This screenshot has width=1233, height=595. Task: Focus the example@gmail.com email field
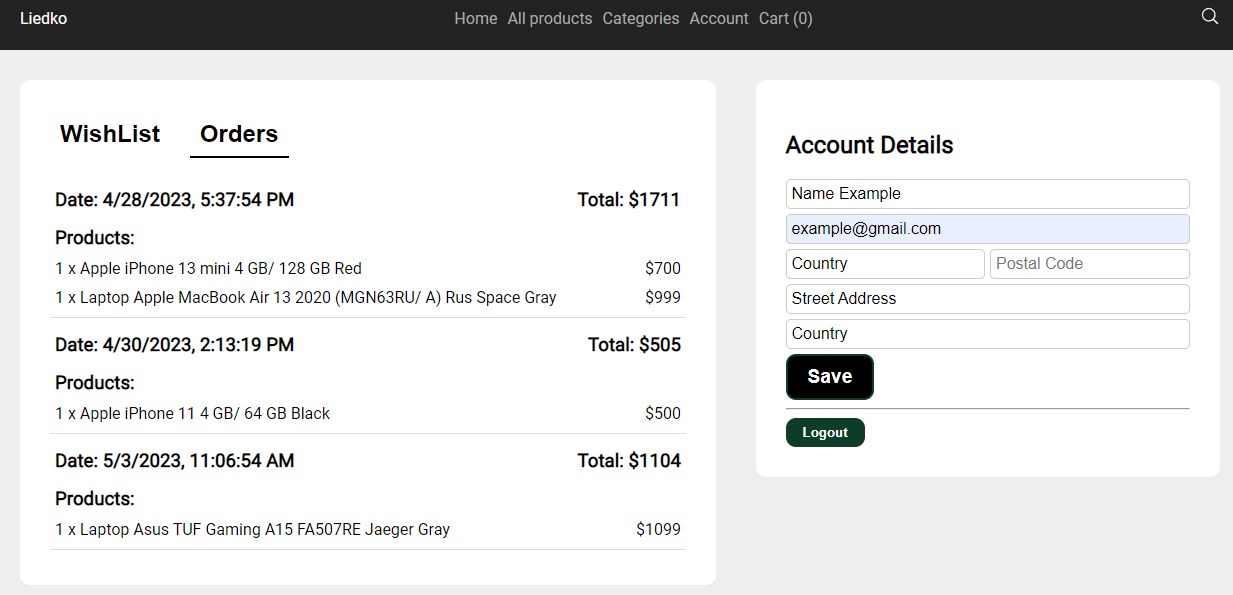pos(987,229)
